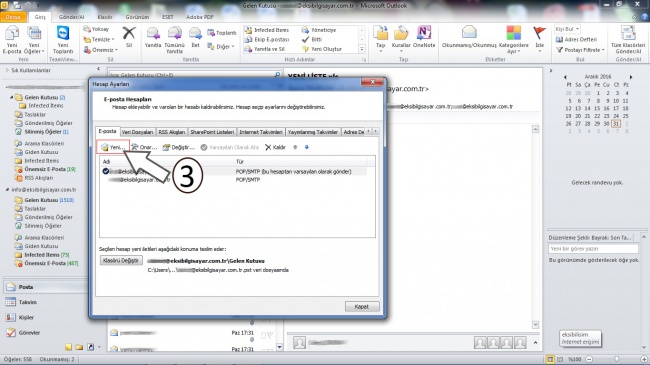
Task: Open Diğer dropdown in ribbon
Action: coord(221,46)
